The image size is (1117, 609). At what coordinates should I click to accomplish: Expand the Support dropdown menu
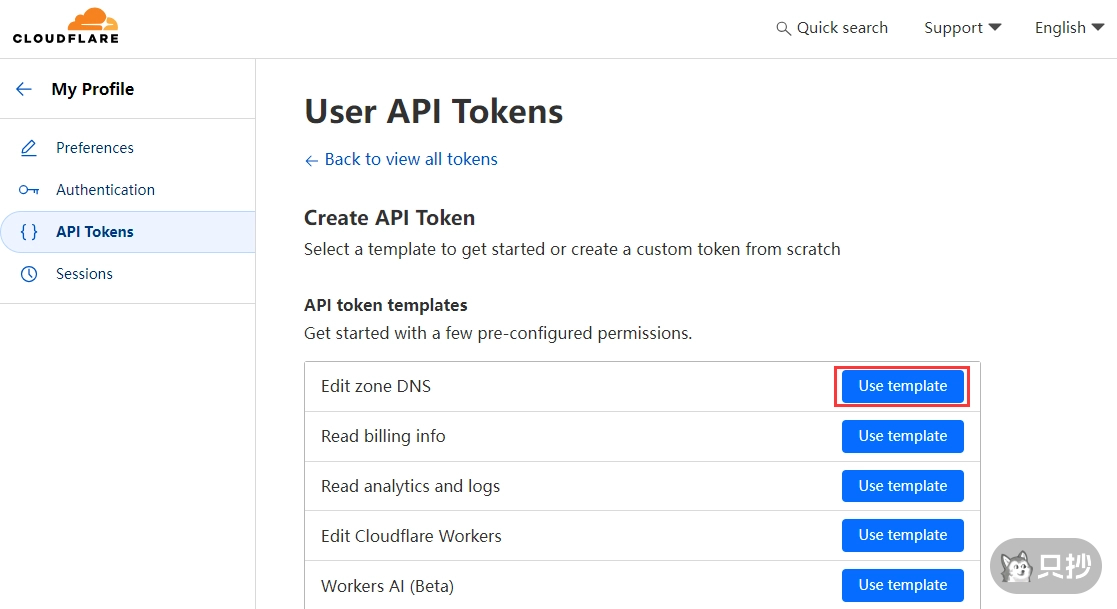pos(962,28)
